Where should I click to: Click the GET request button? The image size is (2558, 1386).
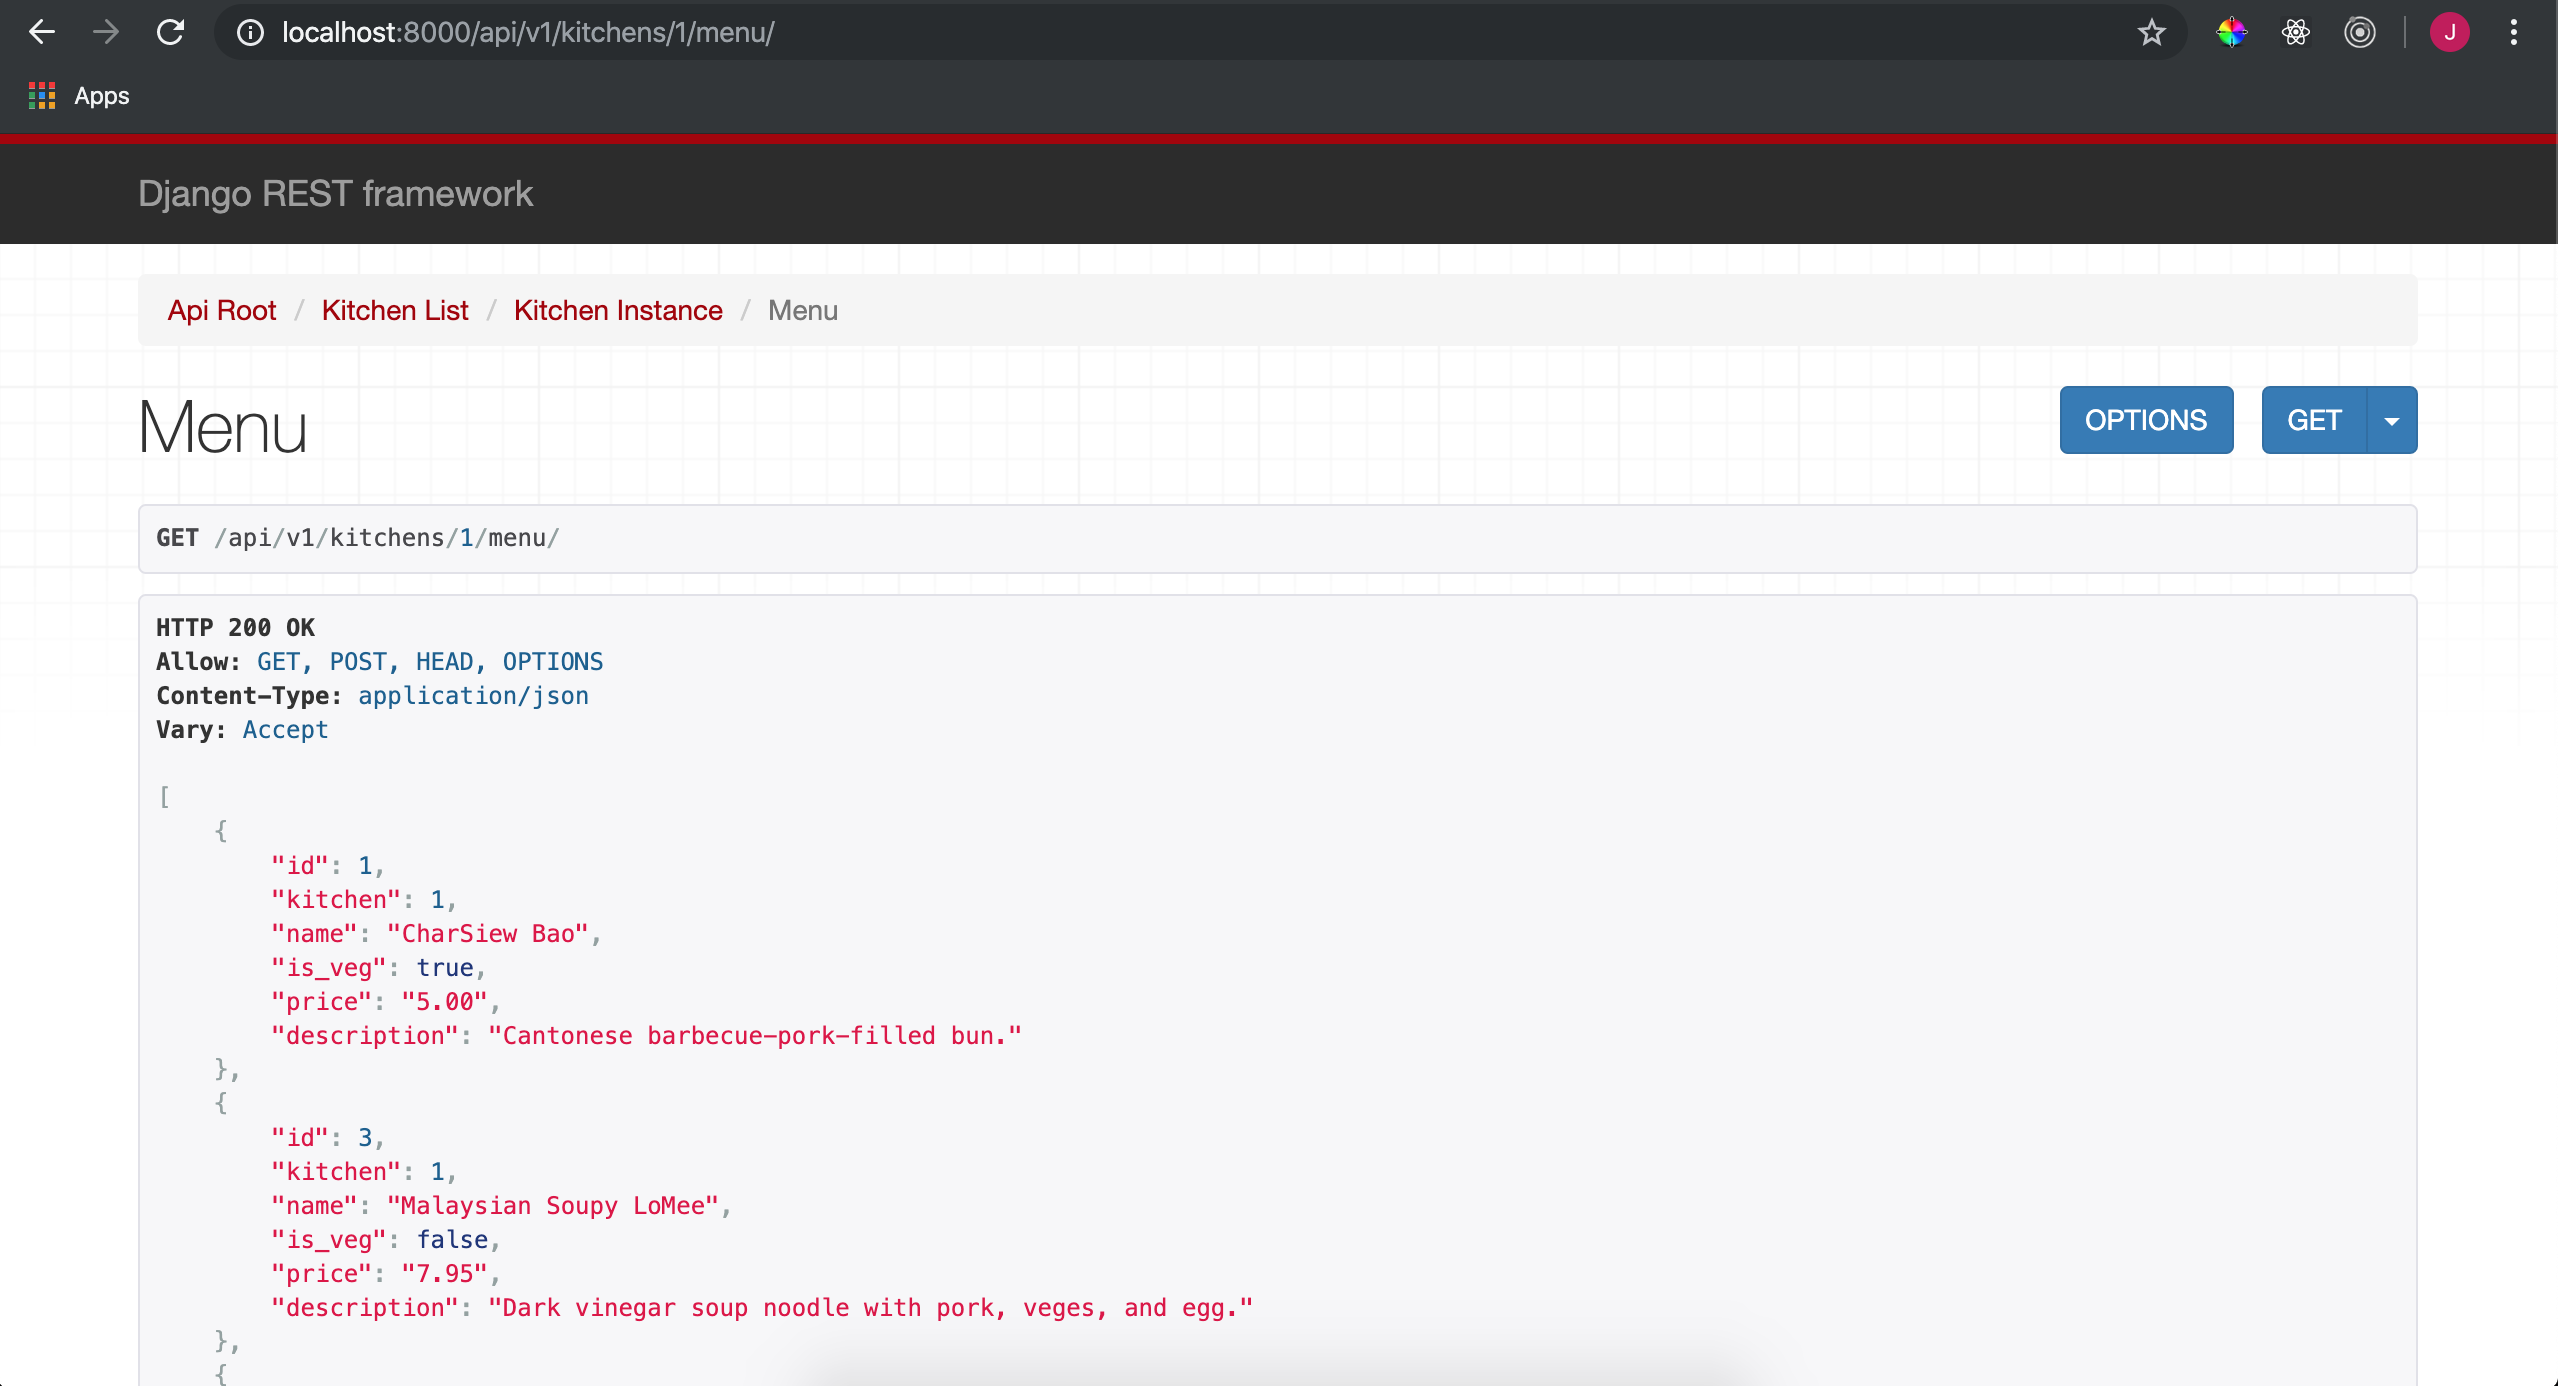pyautogui.click(x=2314, y=420)
